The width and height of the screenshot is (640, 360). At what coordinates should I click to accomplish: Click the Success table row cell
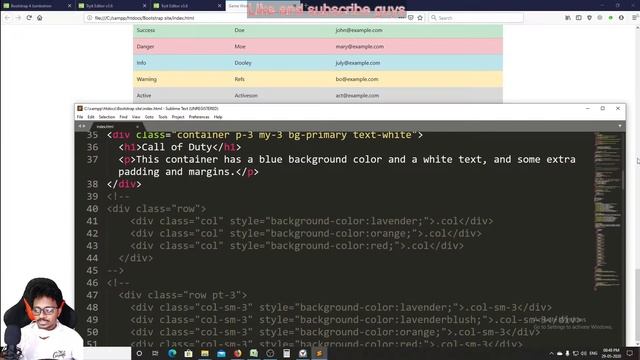(146, 30)
